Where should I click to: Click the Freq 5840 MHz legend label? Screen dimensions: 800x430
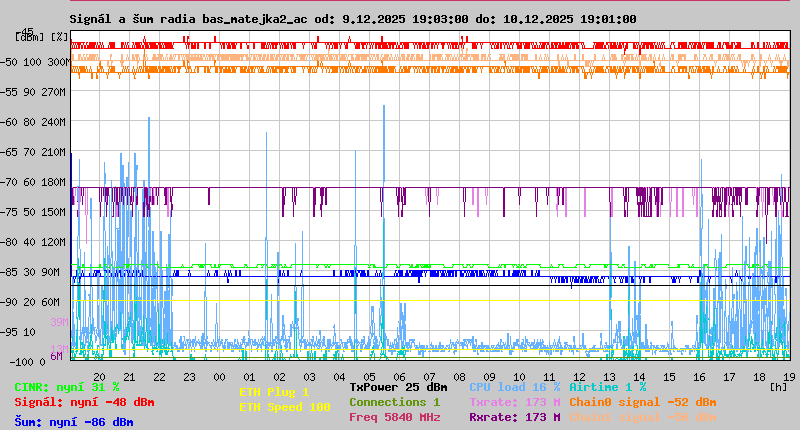click(394, 417)
